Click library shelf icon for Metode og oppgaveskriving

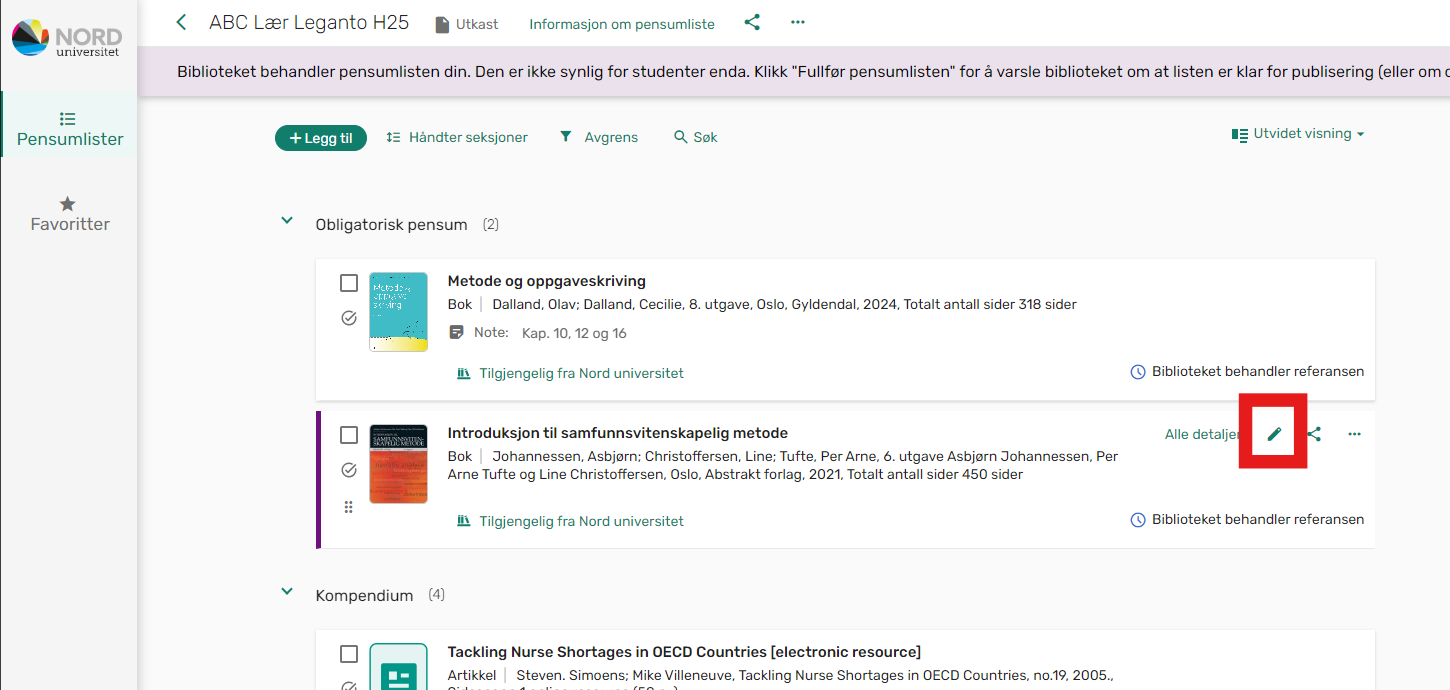click(464, 373)
